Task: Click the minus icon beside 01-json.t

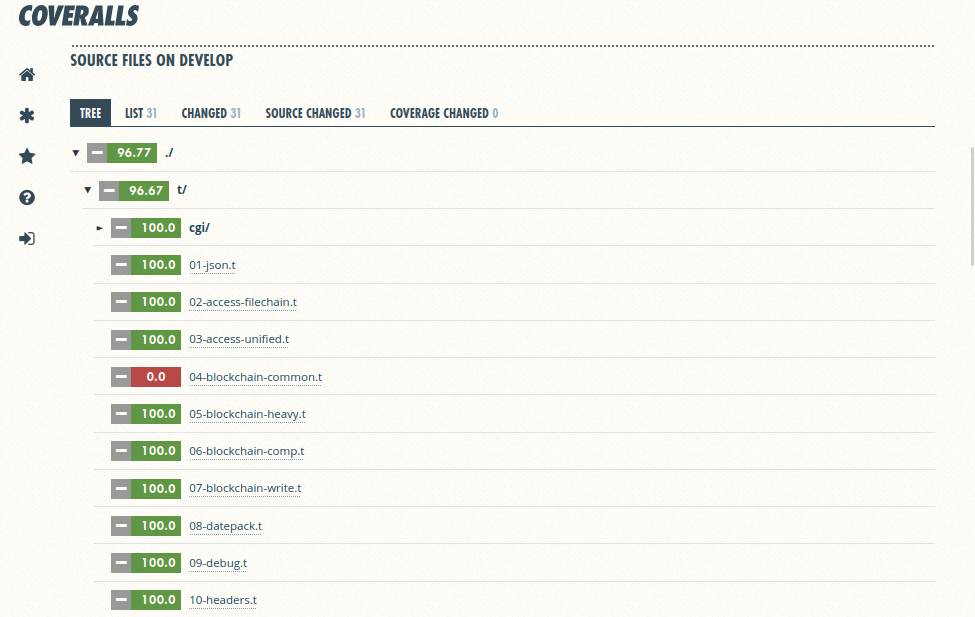Action: (121, 265)
